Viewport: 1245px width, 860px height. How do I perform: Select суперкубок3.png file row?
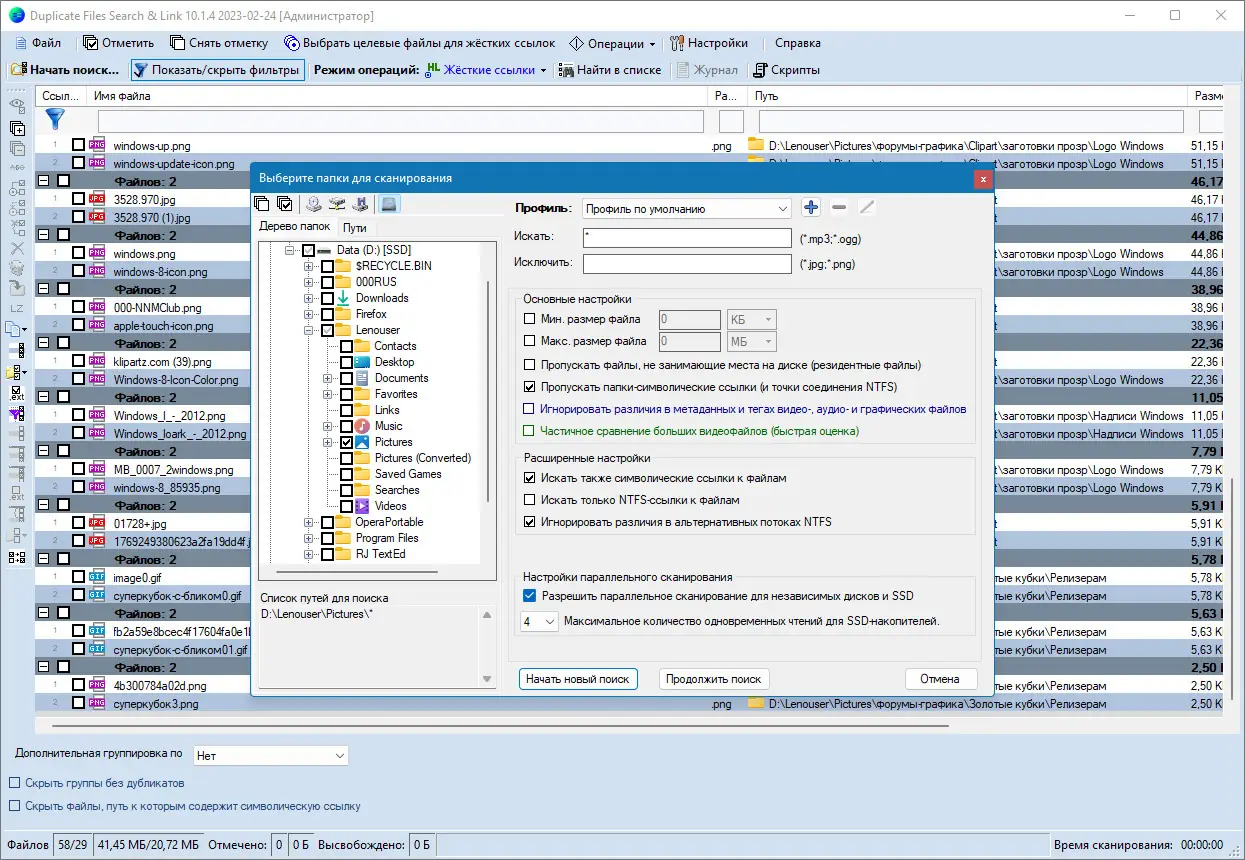630,703
